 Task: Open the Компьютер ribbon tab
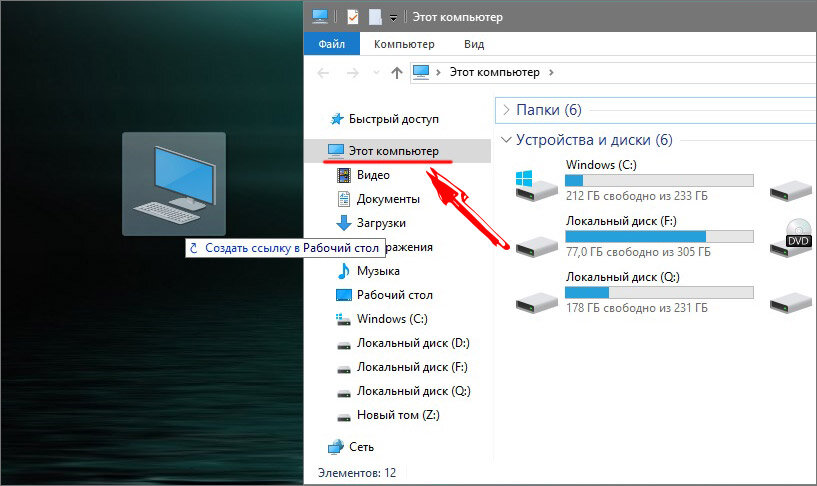[404, 44]
